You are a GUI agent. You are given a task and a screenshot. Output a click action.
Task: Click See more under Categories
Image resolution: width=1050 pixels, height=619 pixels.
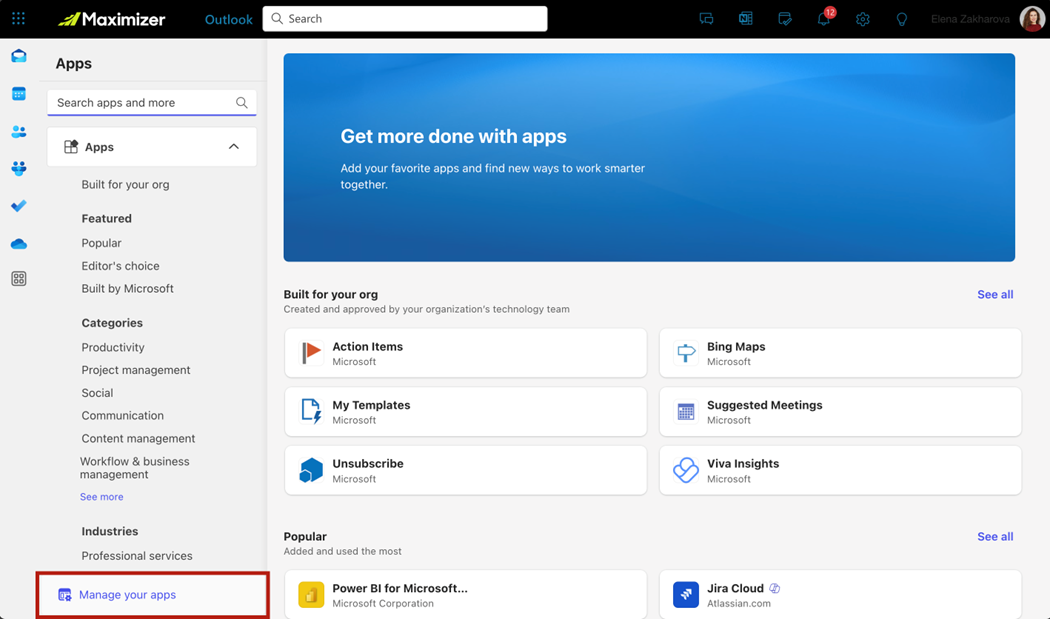[x=102, y=496]
